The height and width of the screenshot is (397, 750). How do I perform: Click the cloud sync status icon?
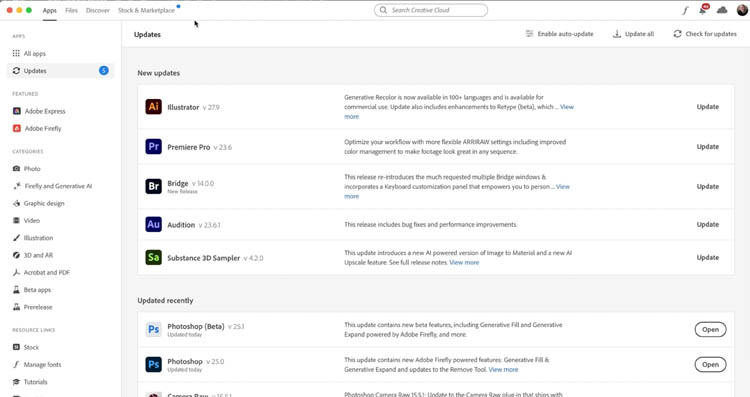(x=722, y=10)
